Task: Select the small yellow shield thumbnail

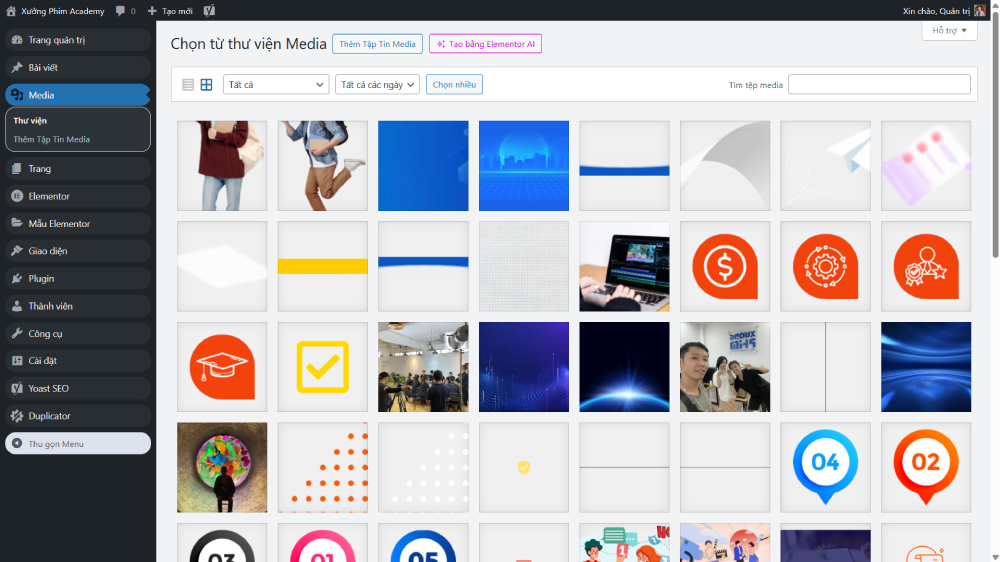Action: [524, 468]
